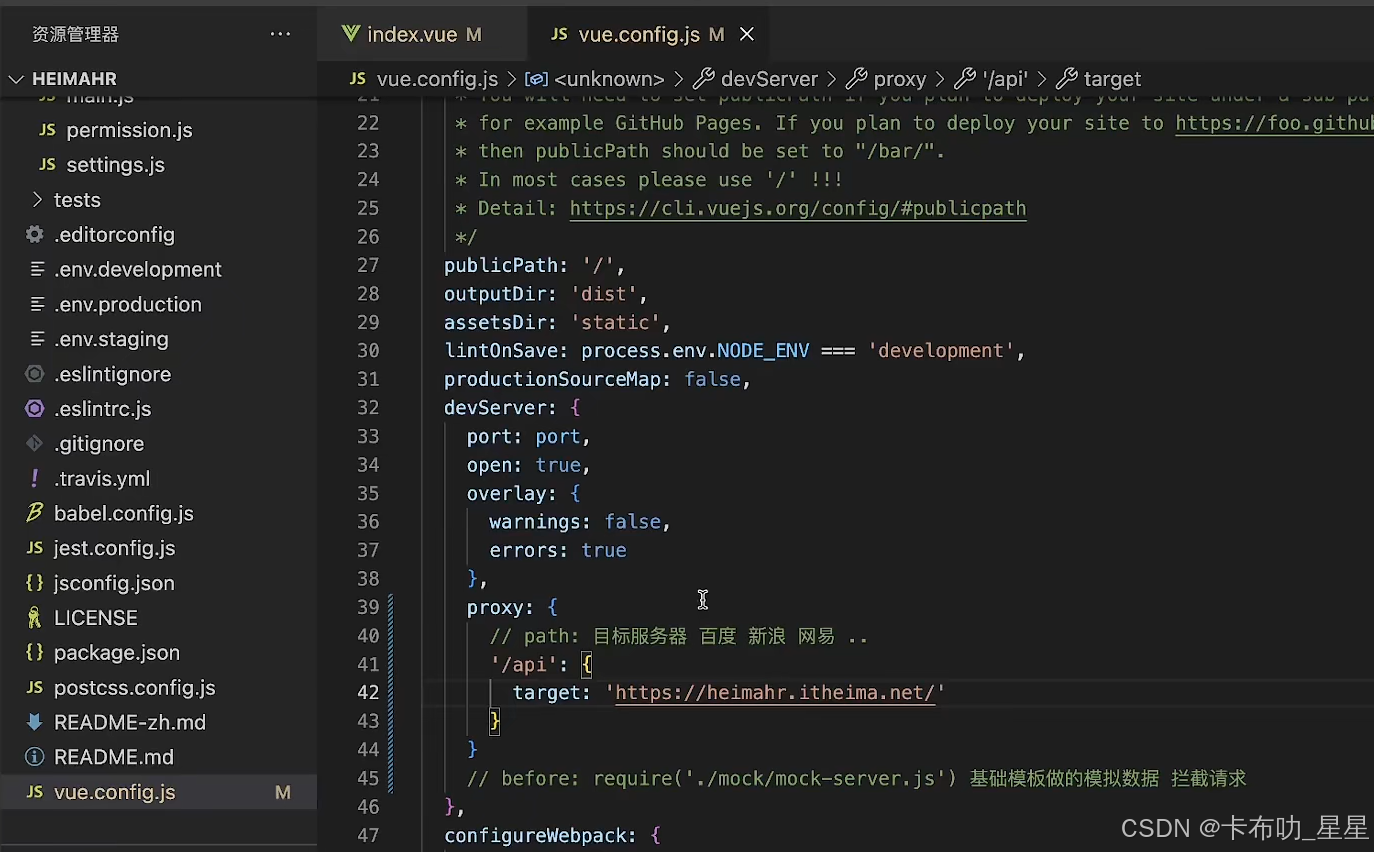Open the cli.vuejs.org publicpath link

798,208
